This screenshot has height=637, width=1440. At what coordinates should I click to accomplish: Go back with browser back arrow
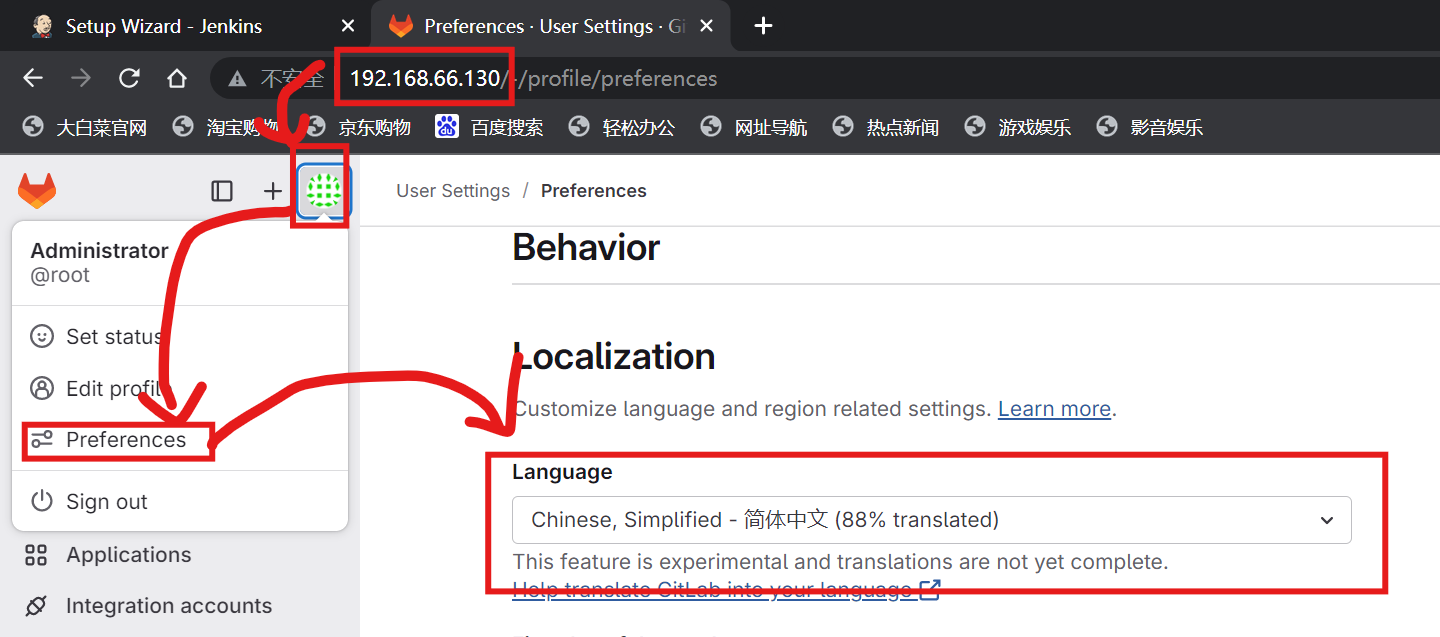coord(33,78)
